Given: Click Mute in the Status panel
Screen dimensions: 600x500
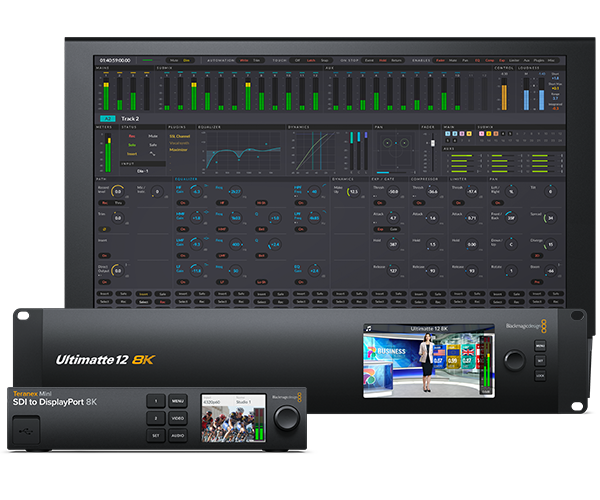Looking at the screenshot, I should pos(153,136).
